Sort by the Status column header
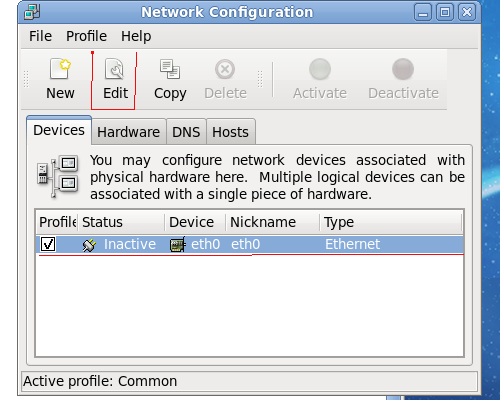The image size is (500, 400). click(122, 222)
